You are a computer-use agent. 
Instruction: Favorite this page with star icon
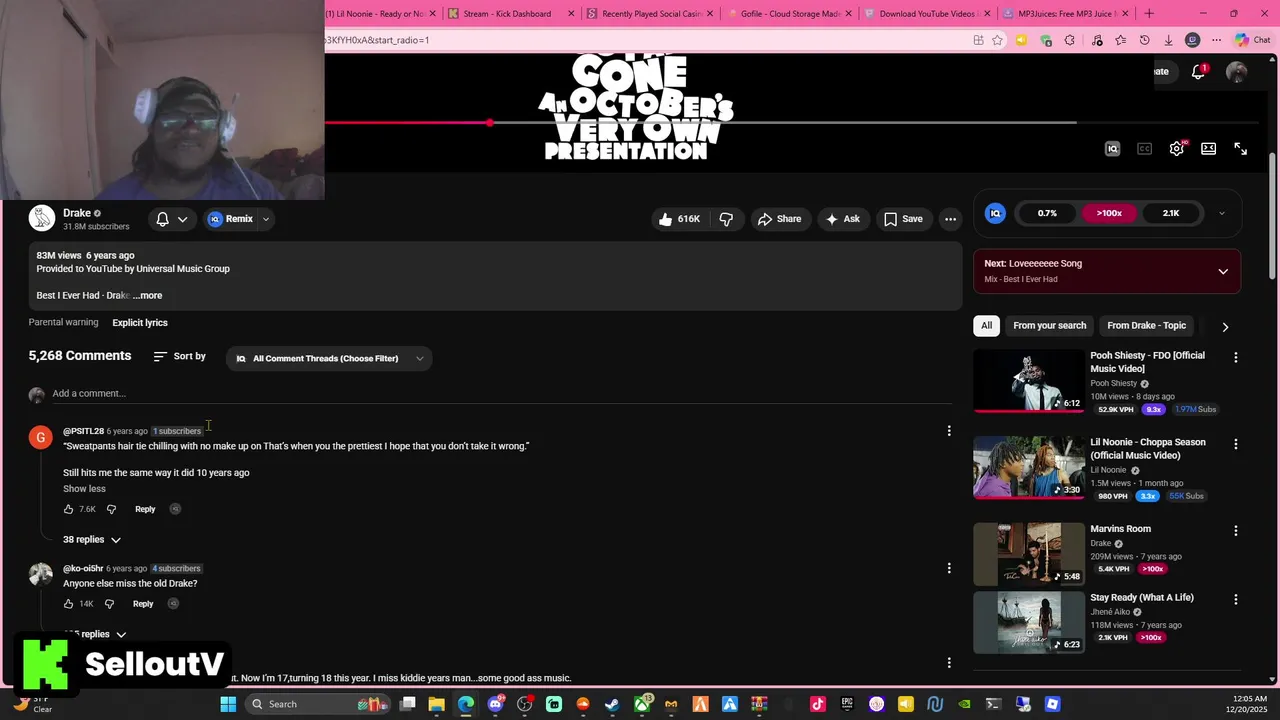[x=997, y=40]
